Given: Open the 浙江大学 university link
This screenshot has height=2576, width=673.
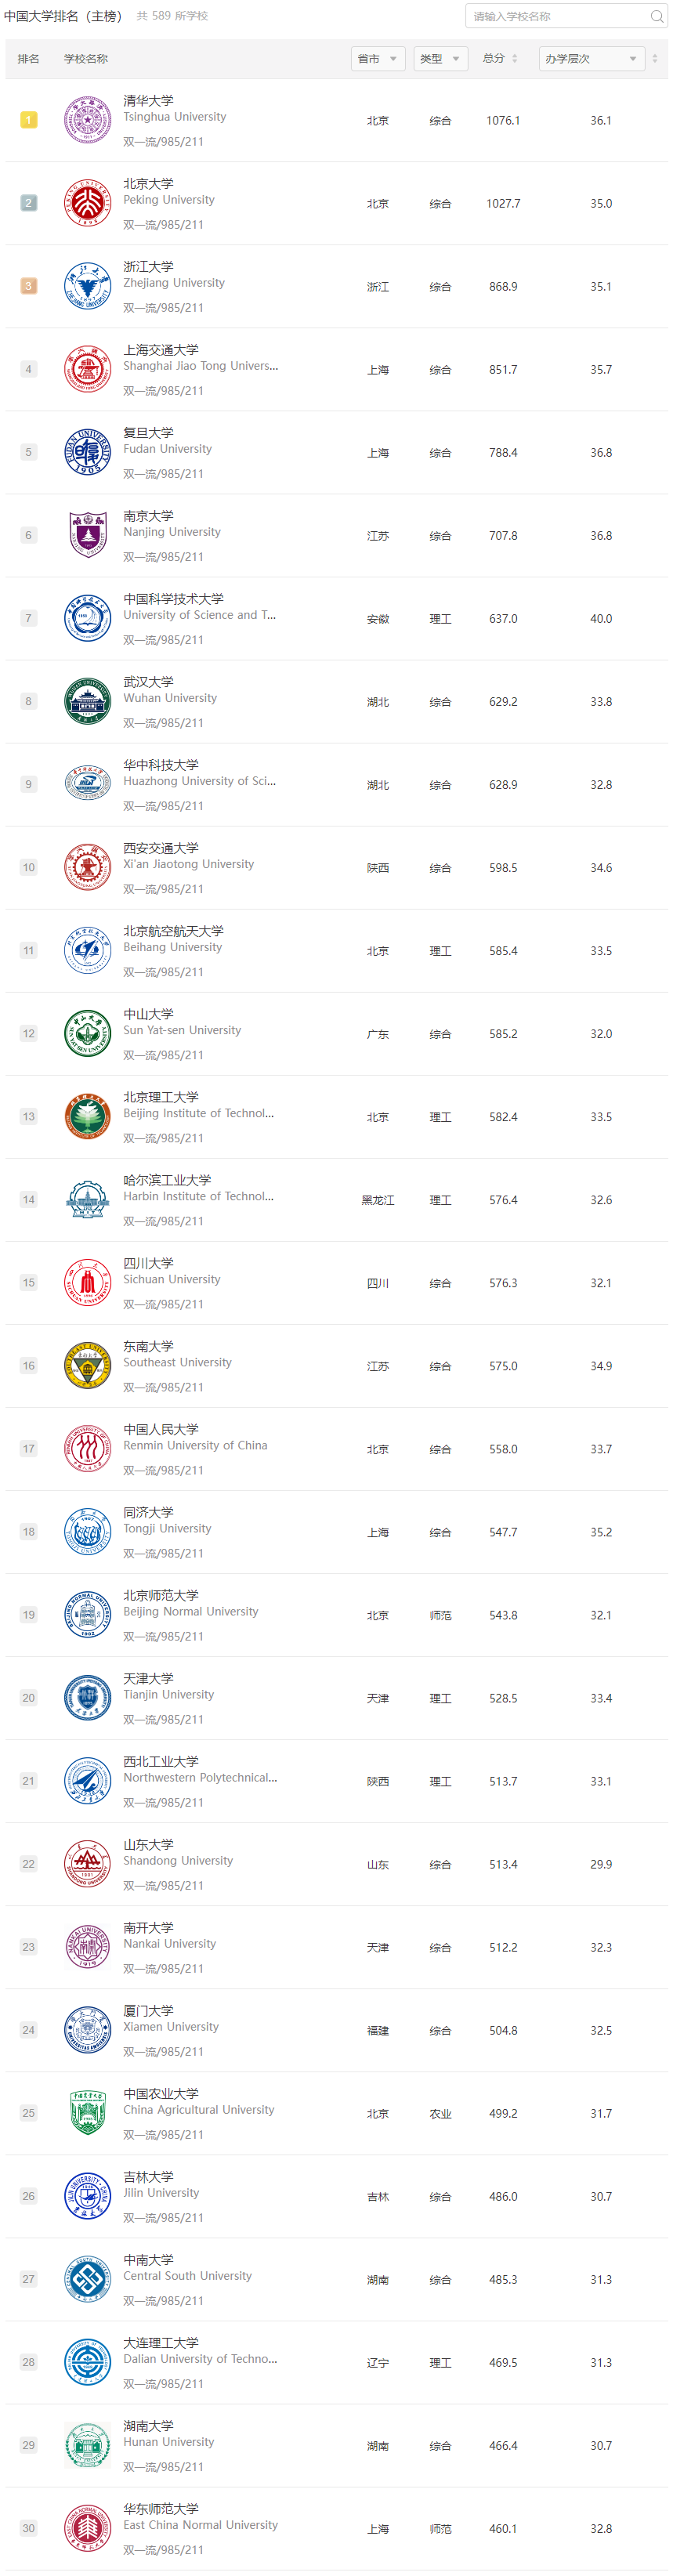Looking at the screenshot, I should 148,267.
